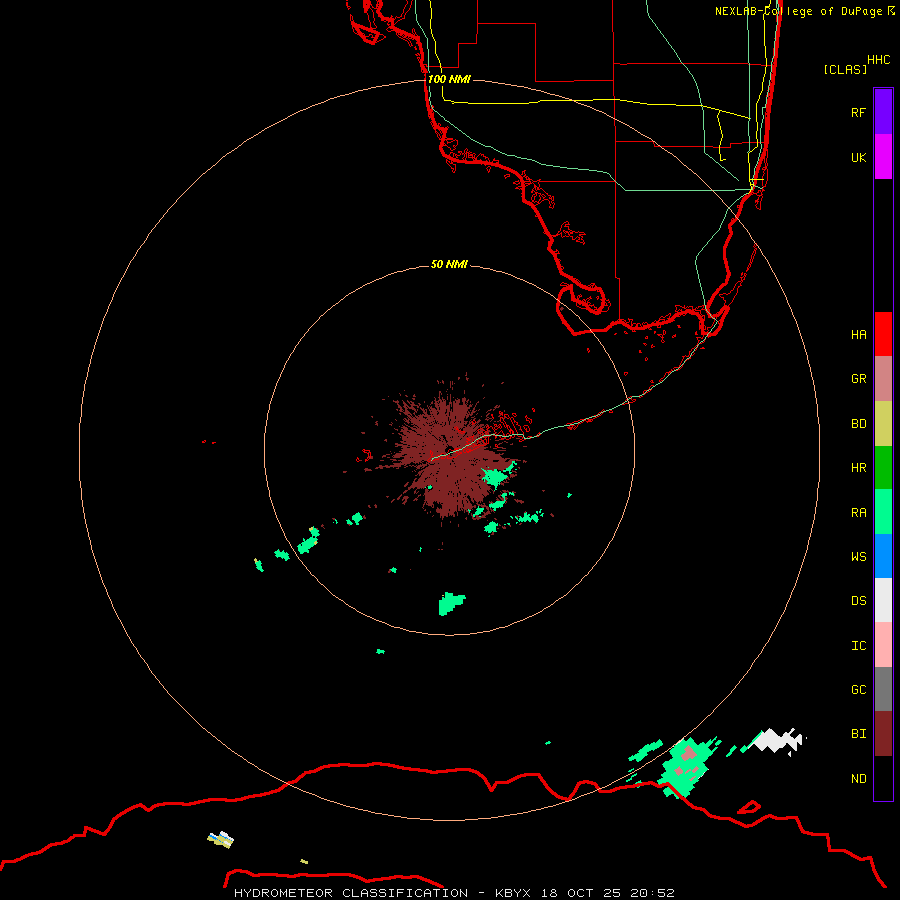Click the HYDROMETEOR CLASSIFICATION title text
Image resolution: width=900 pixels, height=900 pixels.
tap(351, 893)
